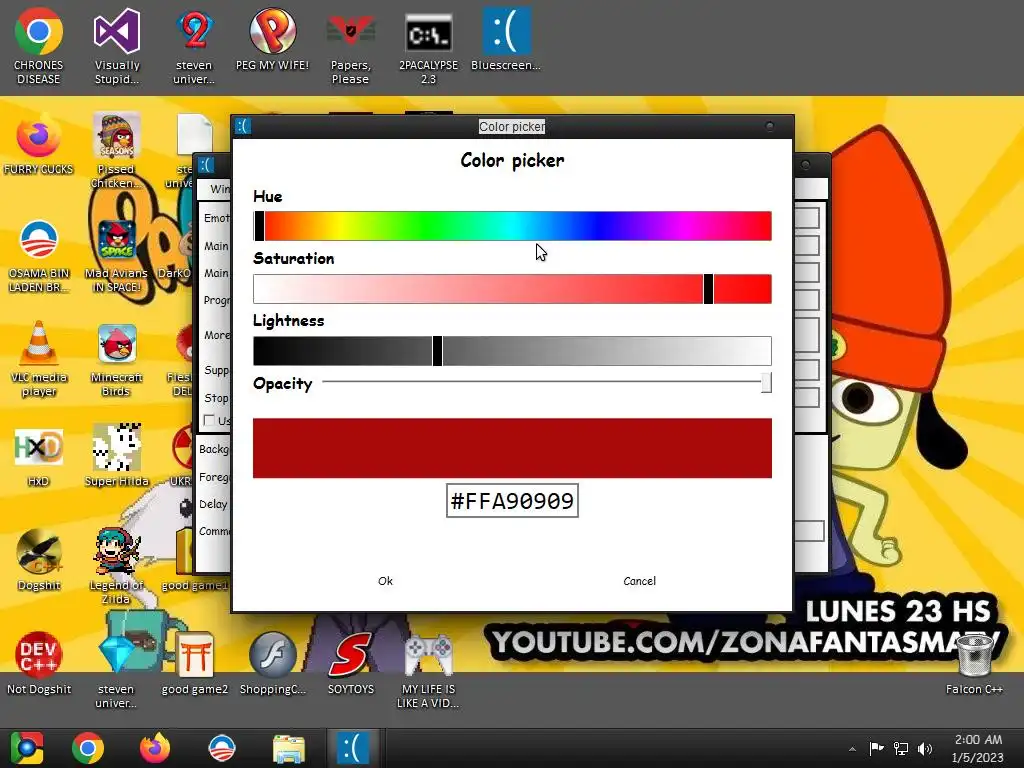Viewport: 1024px width, 768px height.
Task: Open Super Hilda desktop icon
Action: pos(116,456)
